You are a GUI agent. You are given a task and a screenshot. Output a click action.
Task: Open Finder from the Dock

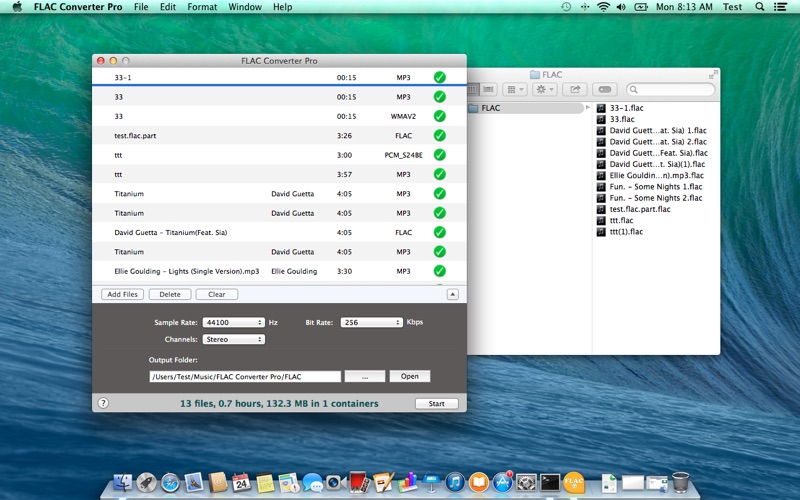coord(122,482)
